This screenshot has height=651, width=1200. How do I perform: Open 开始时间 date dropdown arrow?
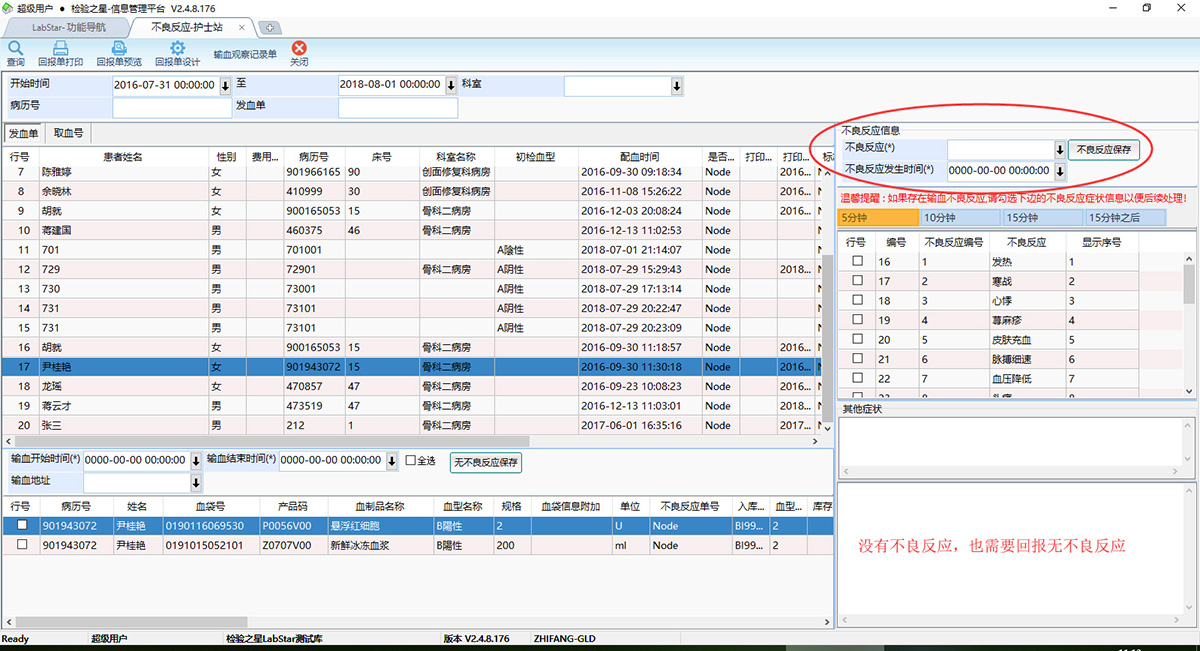[225, 86]
